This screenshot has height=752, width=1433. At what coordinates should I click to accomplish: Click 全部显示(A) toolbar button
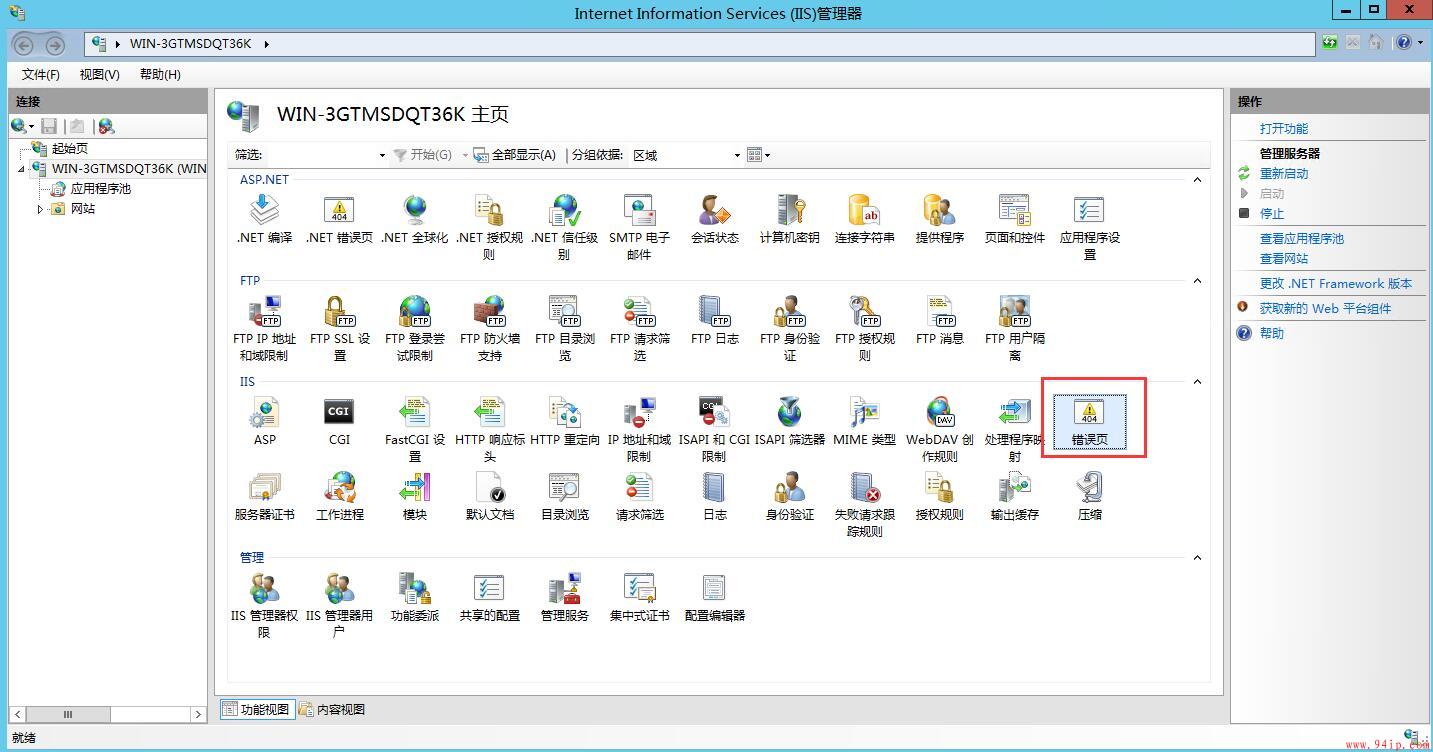[x=515, y=155]
